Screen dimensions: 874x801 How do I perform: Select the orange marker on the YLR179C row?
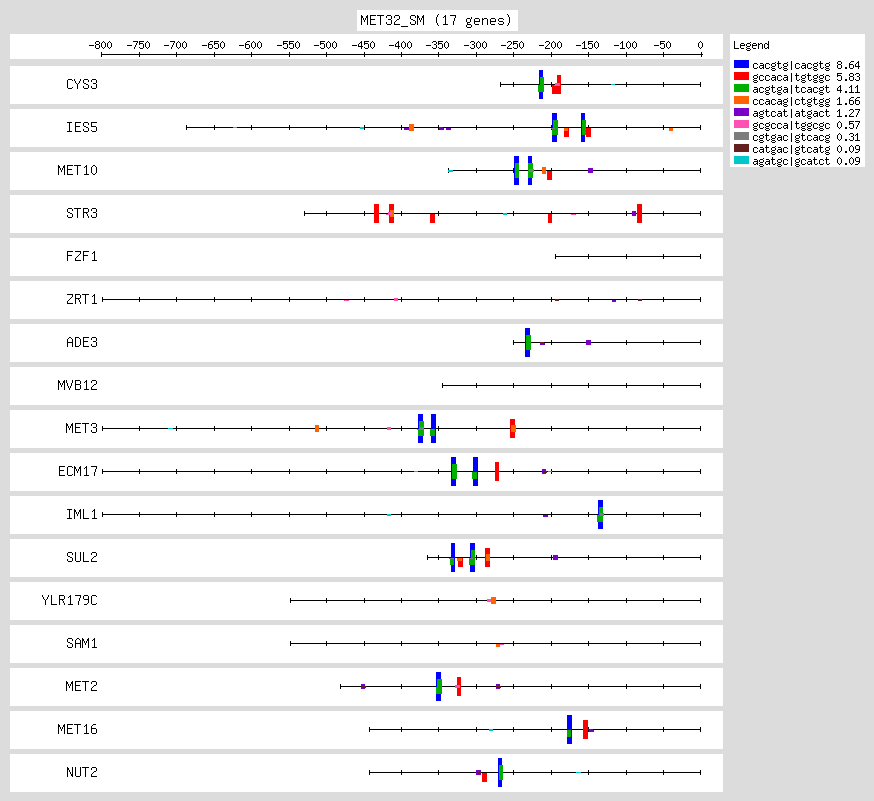(493, 600)
